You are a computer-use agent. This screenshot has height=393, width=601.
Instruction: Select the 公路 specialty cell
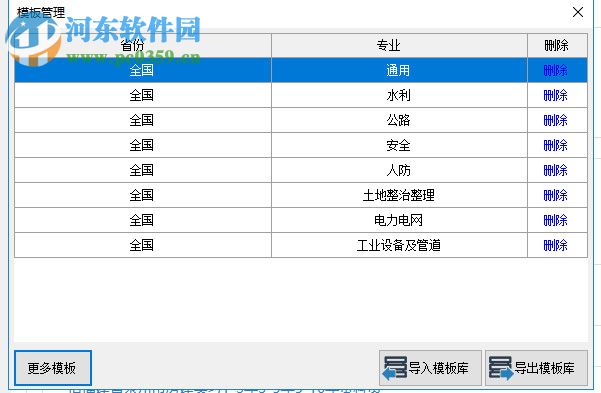(399, 120)
